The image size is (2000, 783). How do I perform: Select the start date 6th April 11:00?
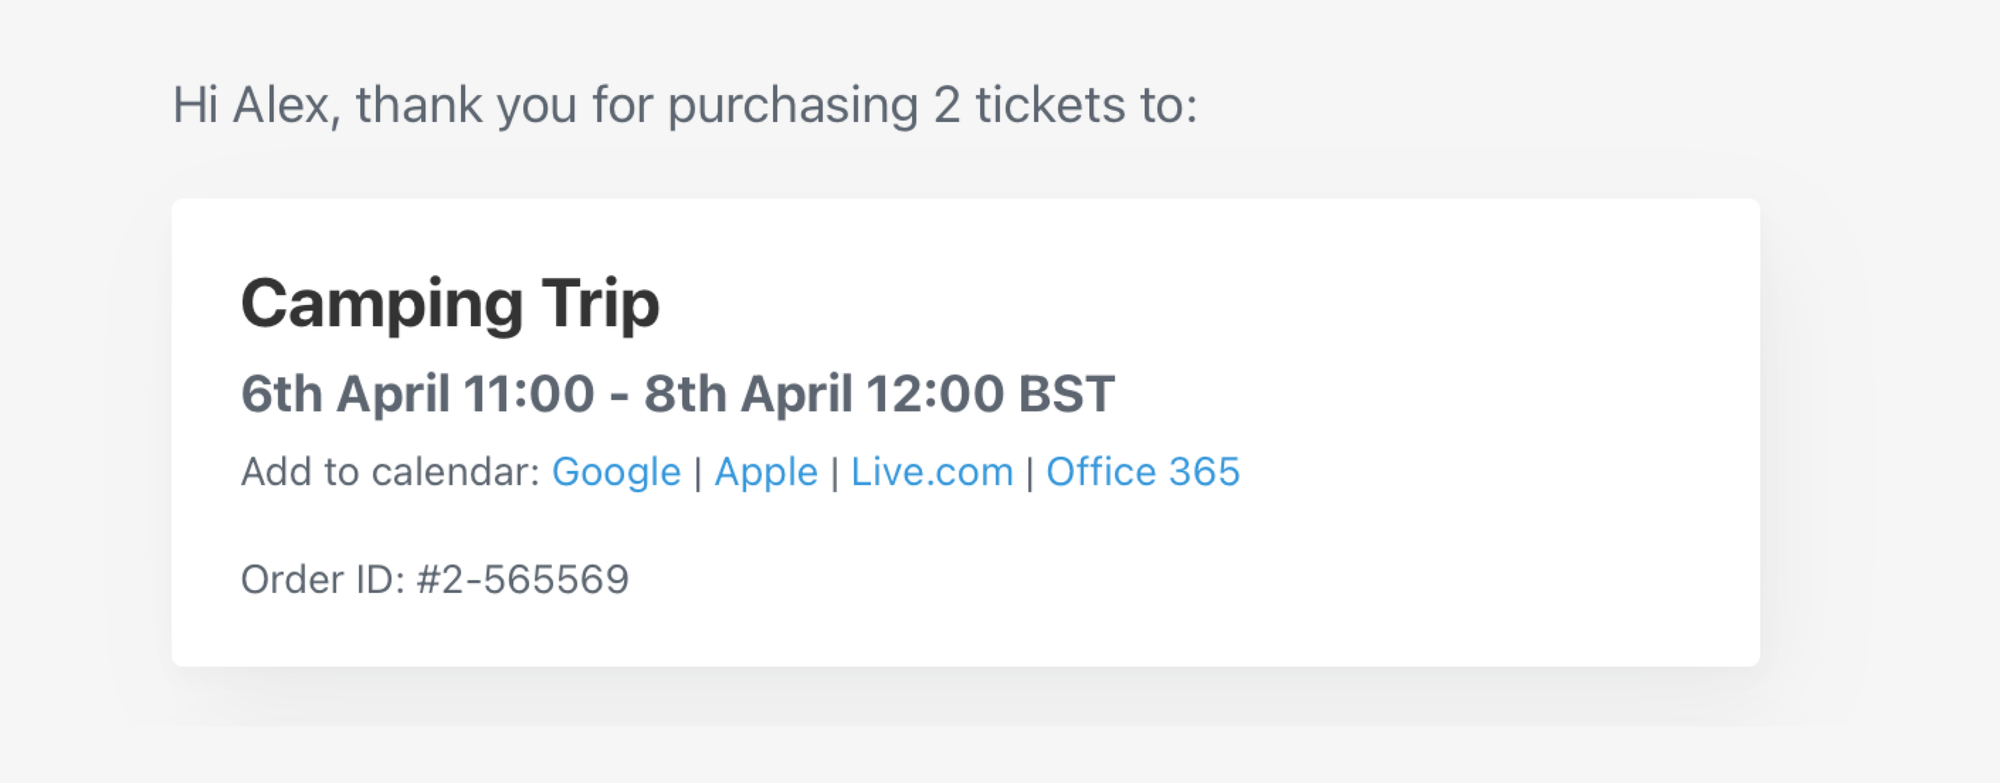coord(418,394)
